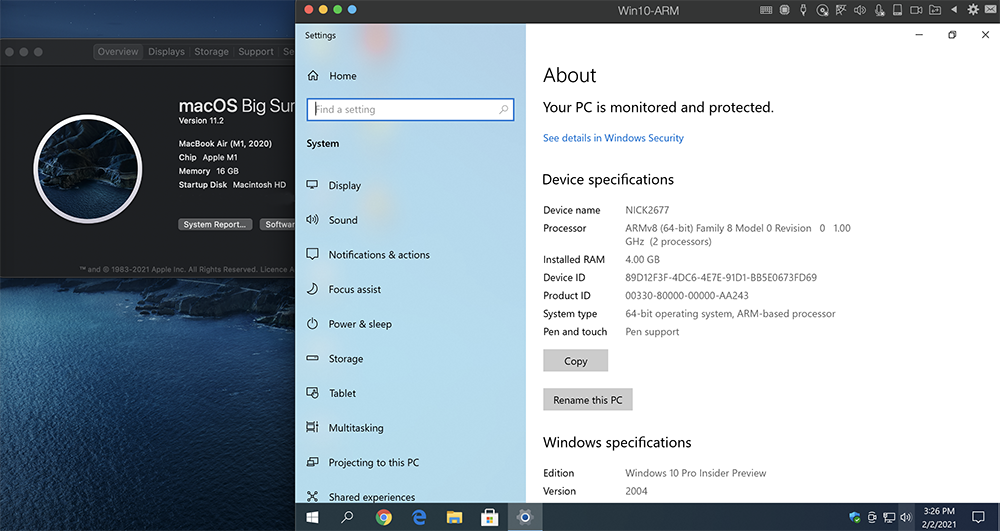Click the network web icon in Parallels bar
This screenshot has width=1000, height=531.
[841, 10]
